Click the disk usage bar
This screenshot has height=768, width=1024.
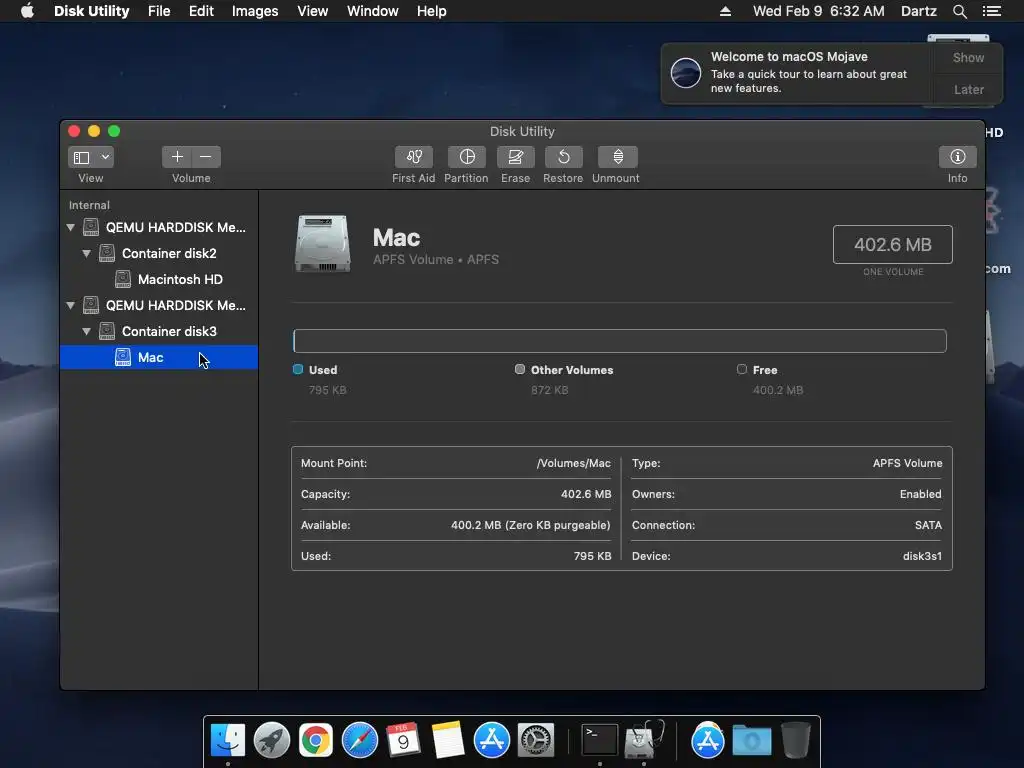620,341
